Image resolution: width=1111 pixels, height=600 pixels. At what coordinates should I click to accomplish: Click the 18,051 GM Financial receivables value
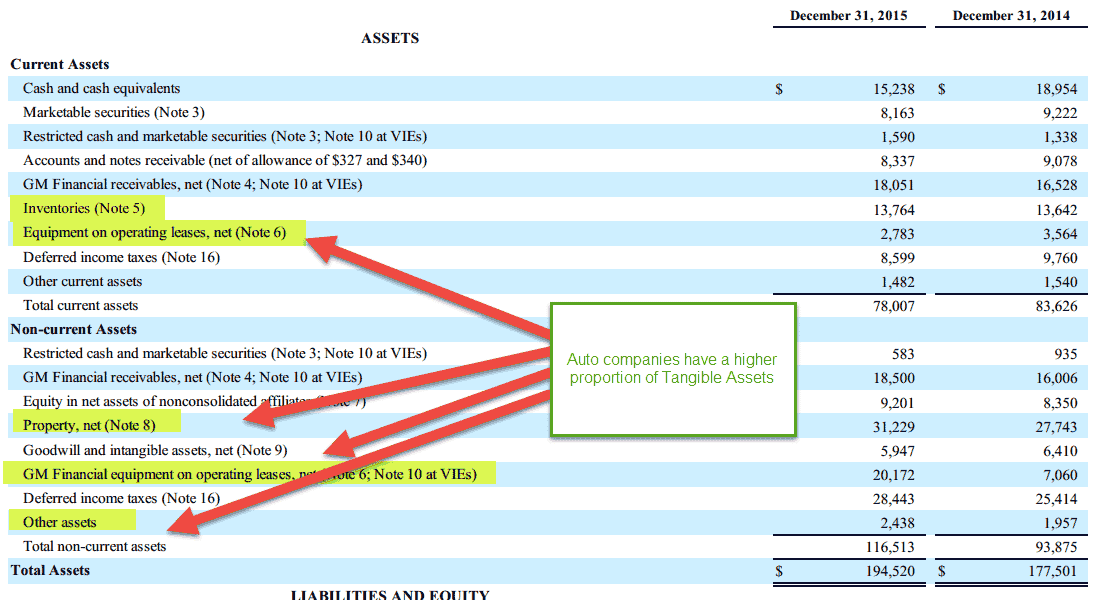click(893, 186)
